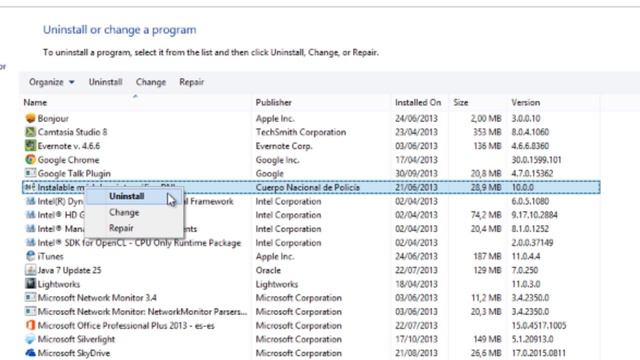Click the Lightworks icon

(x=30, y=284)
